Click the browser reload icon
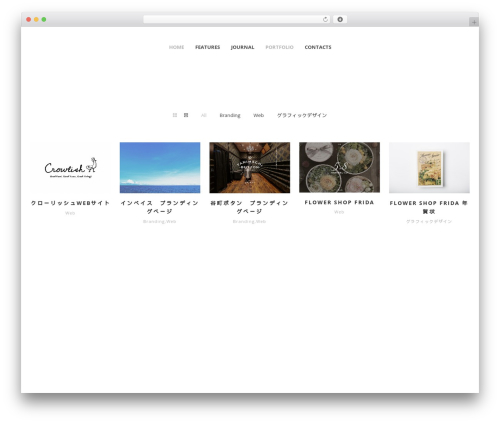 [x=325, y=19]
